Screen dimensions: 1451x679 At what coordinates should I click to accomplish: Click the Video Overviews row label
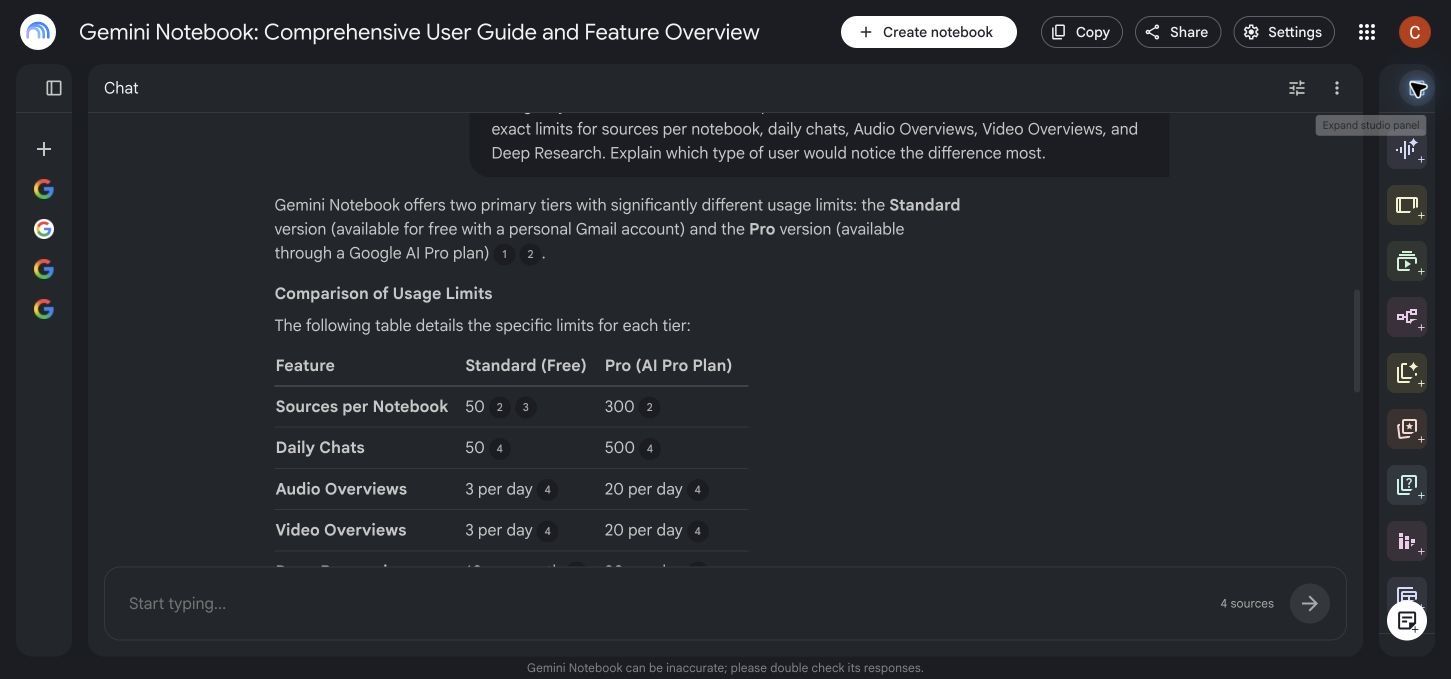341,531
